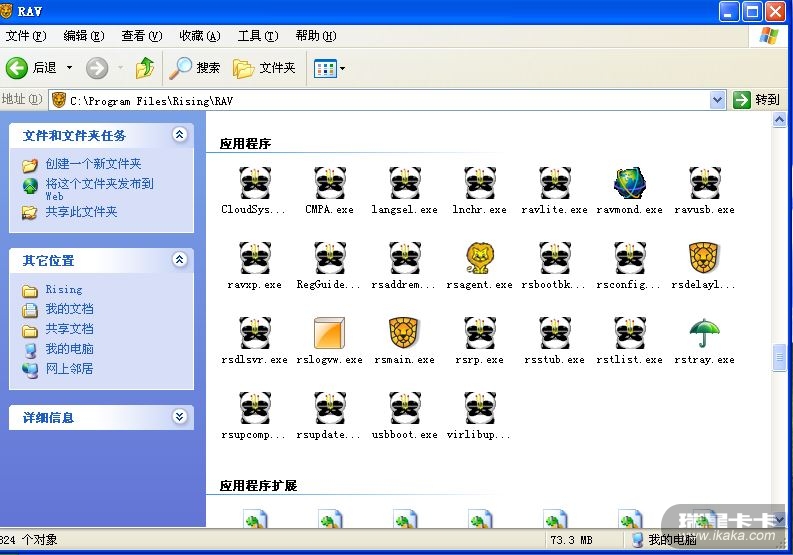Select the RegGuide executable icon
Viewport: 793px width, 555px height.
(330, 258)
